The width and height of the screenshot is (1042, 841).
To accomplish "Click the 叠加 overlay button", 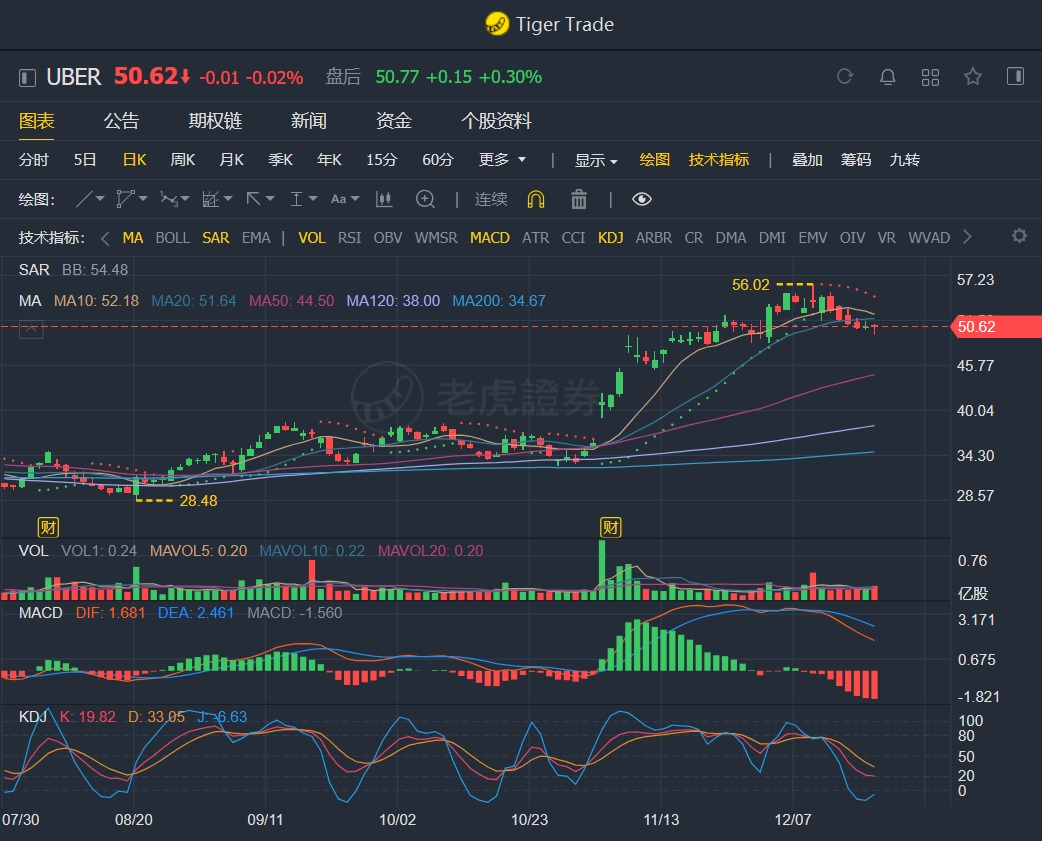I will pyautogui.click(x=807, y=159).
